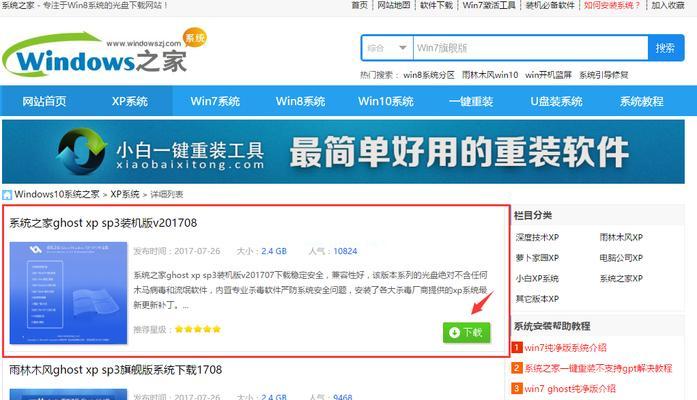The image size is (697, 400).
Task: Open tutorial win7纯净版系统介绍
Action: point(565,348)
